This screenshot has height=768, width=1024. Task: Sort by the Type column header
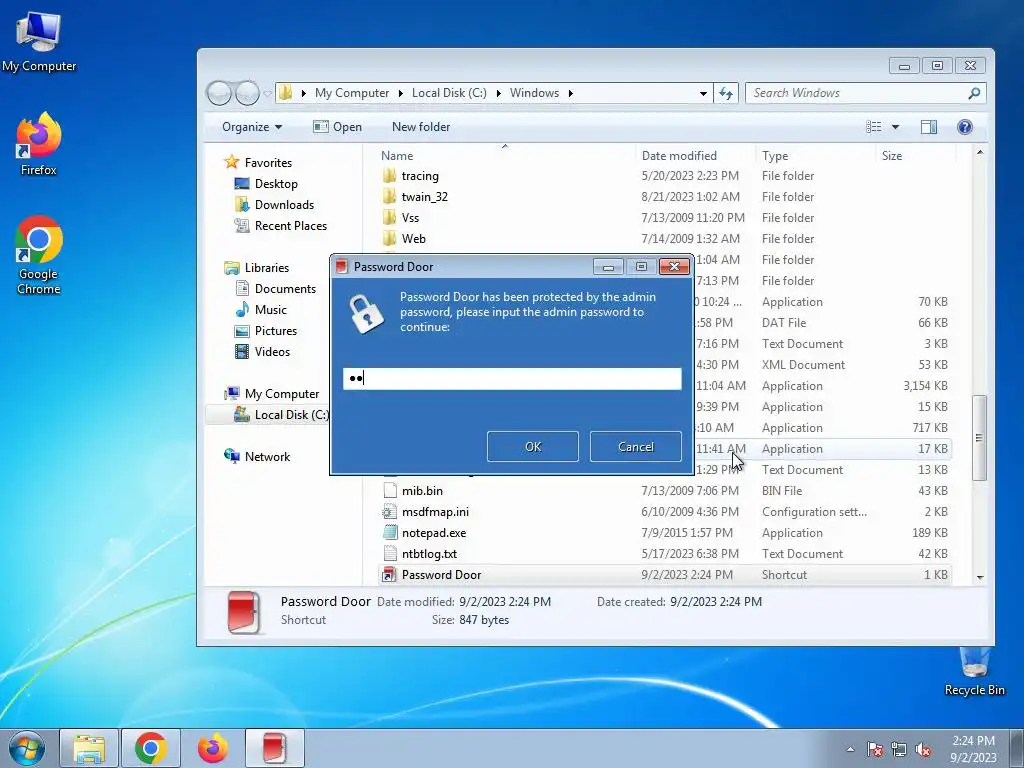pos(815,155)
